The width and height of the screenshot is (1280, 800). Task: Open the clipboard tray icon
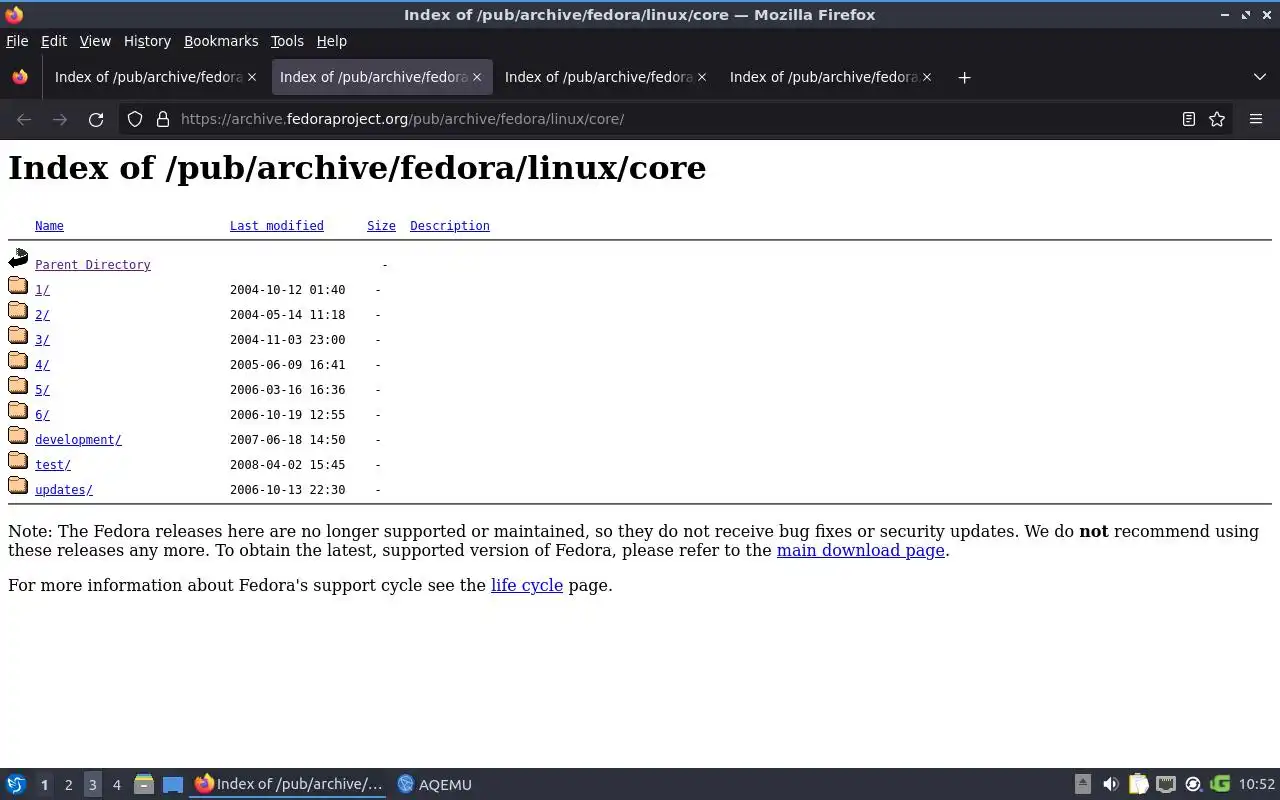[x=1138, y=785]
